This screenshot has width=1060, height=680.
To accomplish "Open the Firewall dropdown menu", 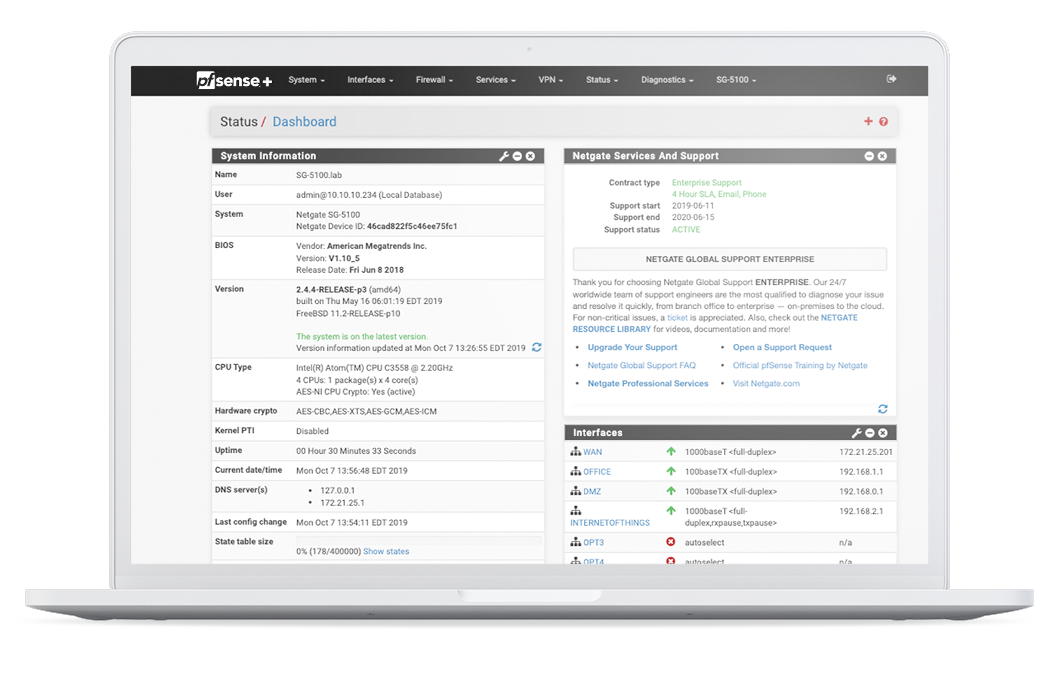I will pyautogui.click(x=434, y=80).
